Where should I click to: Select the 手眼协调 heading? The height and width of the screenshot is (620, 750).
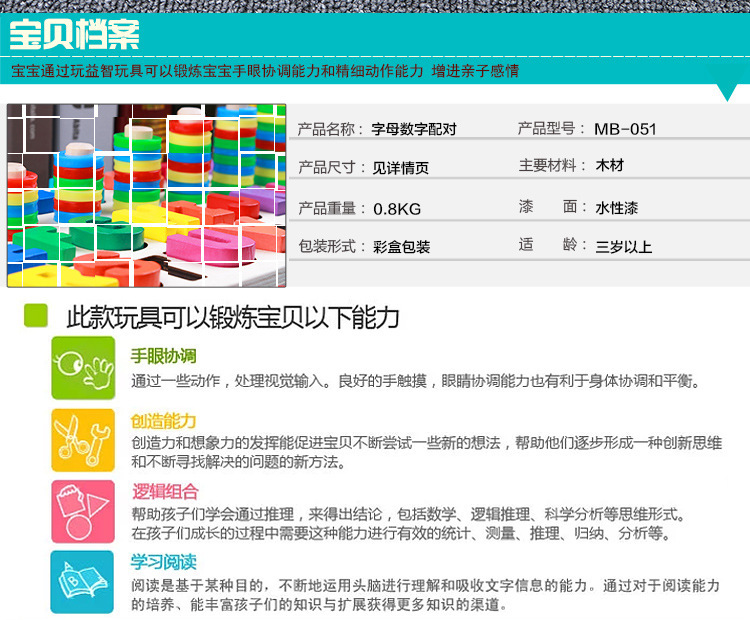point(164,356)
